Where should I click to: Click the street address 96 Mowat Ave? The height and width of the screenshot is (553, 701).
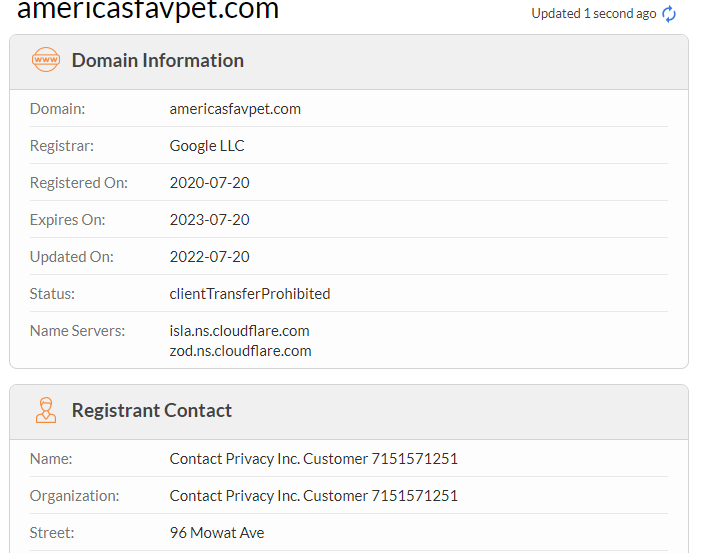click(217, 533)
